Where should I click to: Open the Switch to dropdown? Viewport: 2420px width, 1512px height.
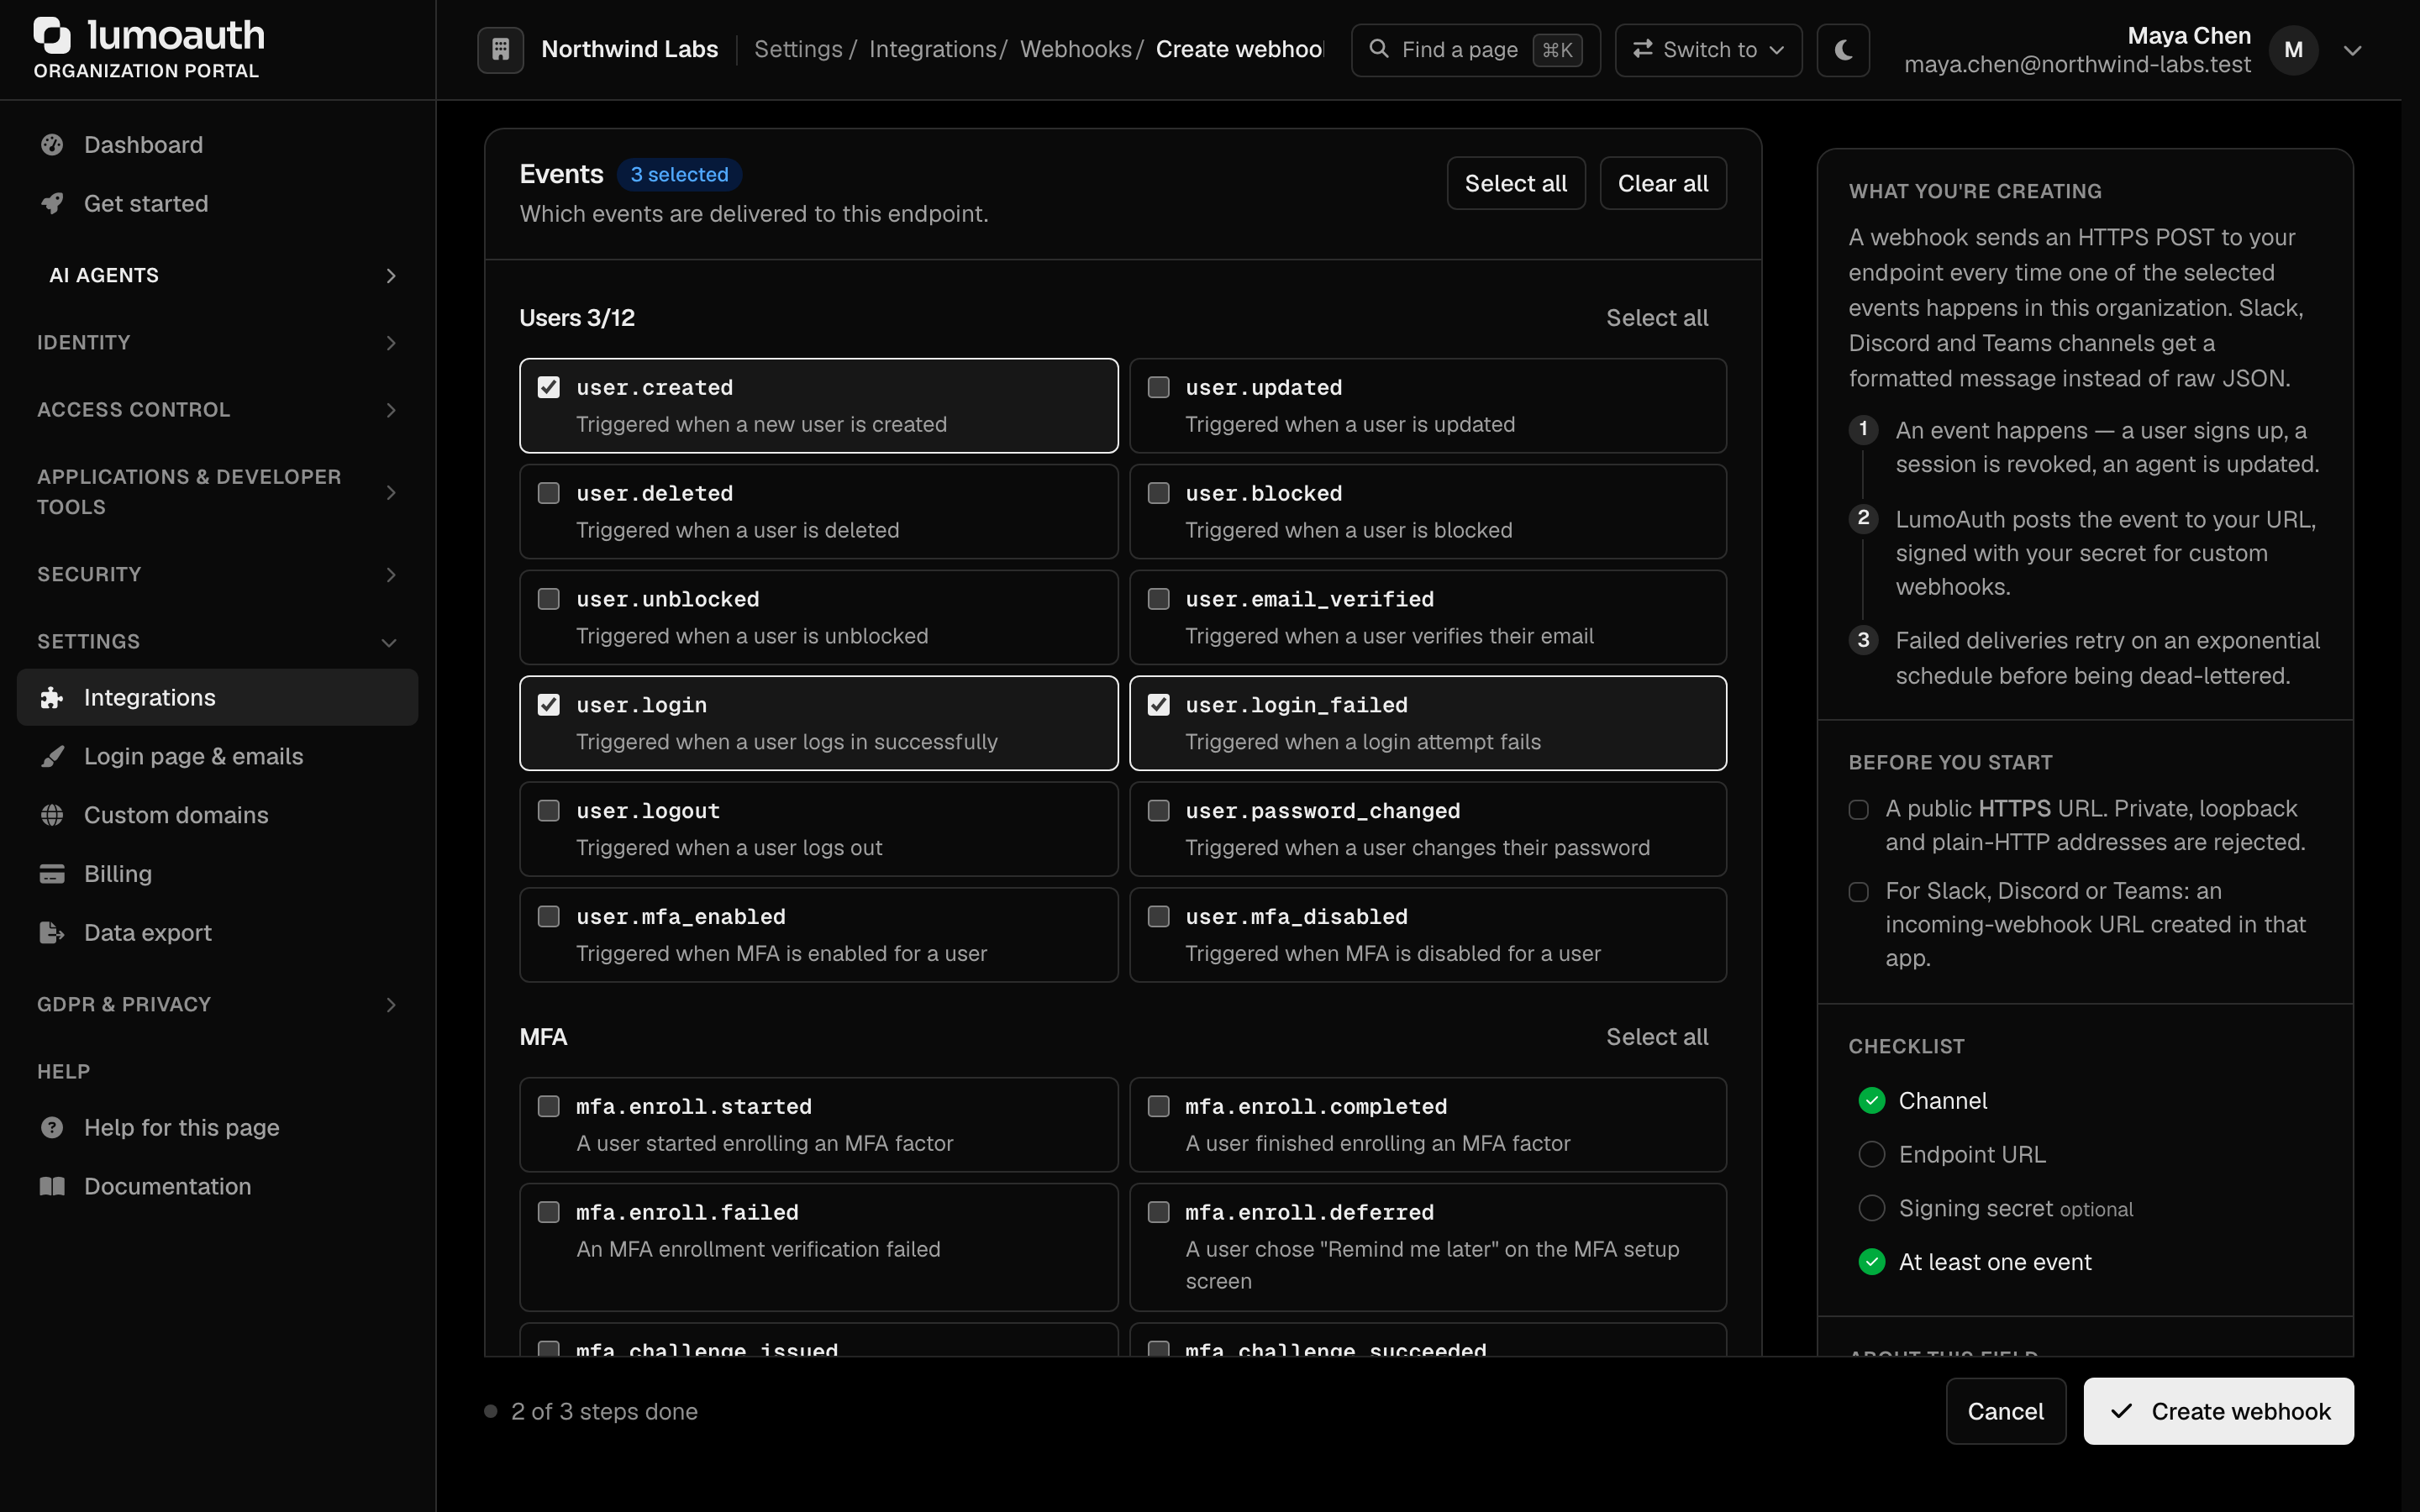[1708, 50]
